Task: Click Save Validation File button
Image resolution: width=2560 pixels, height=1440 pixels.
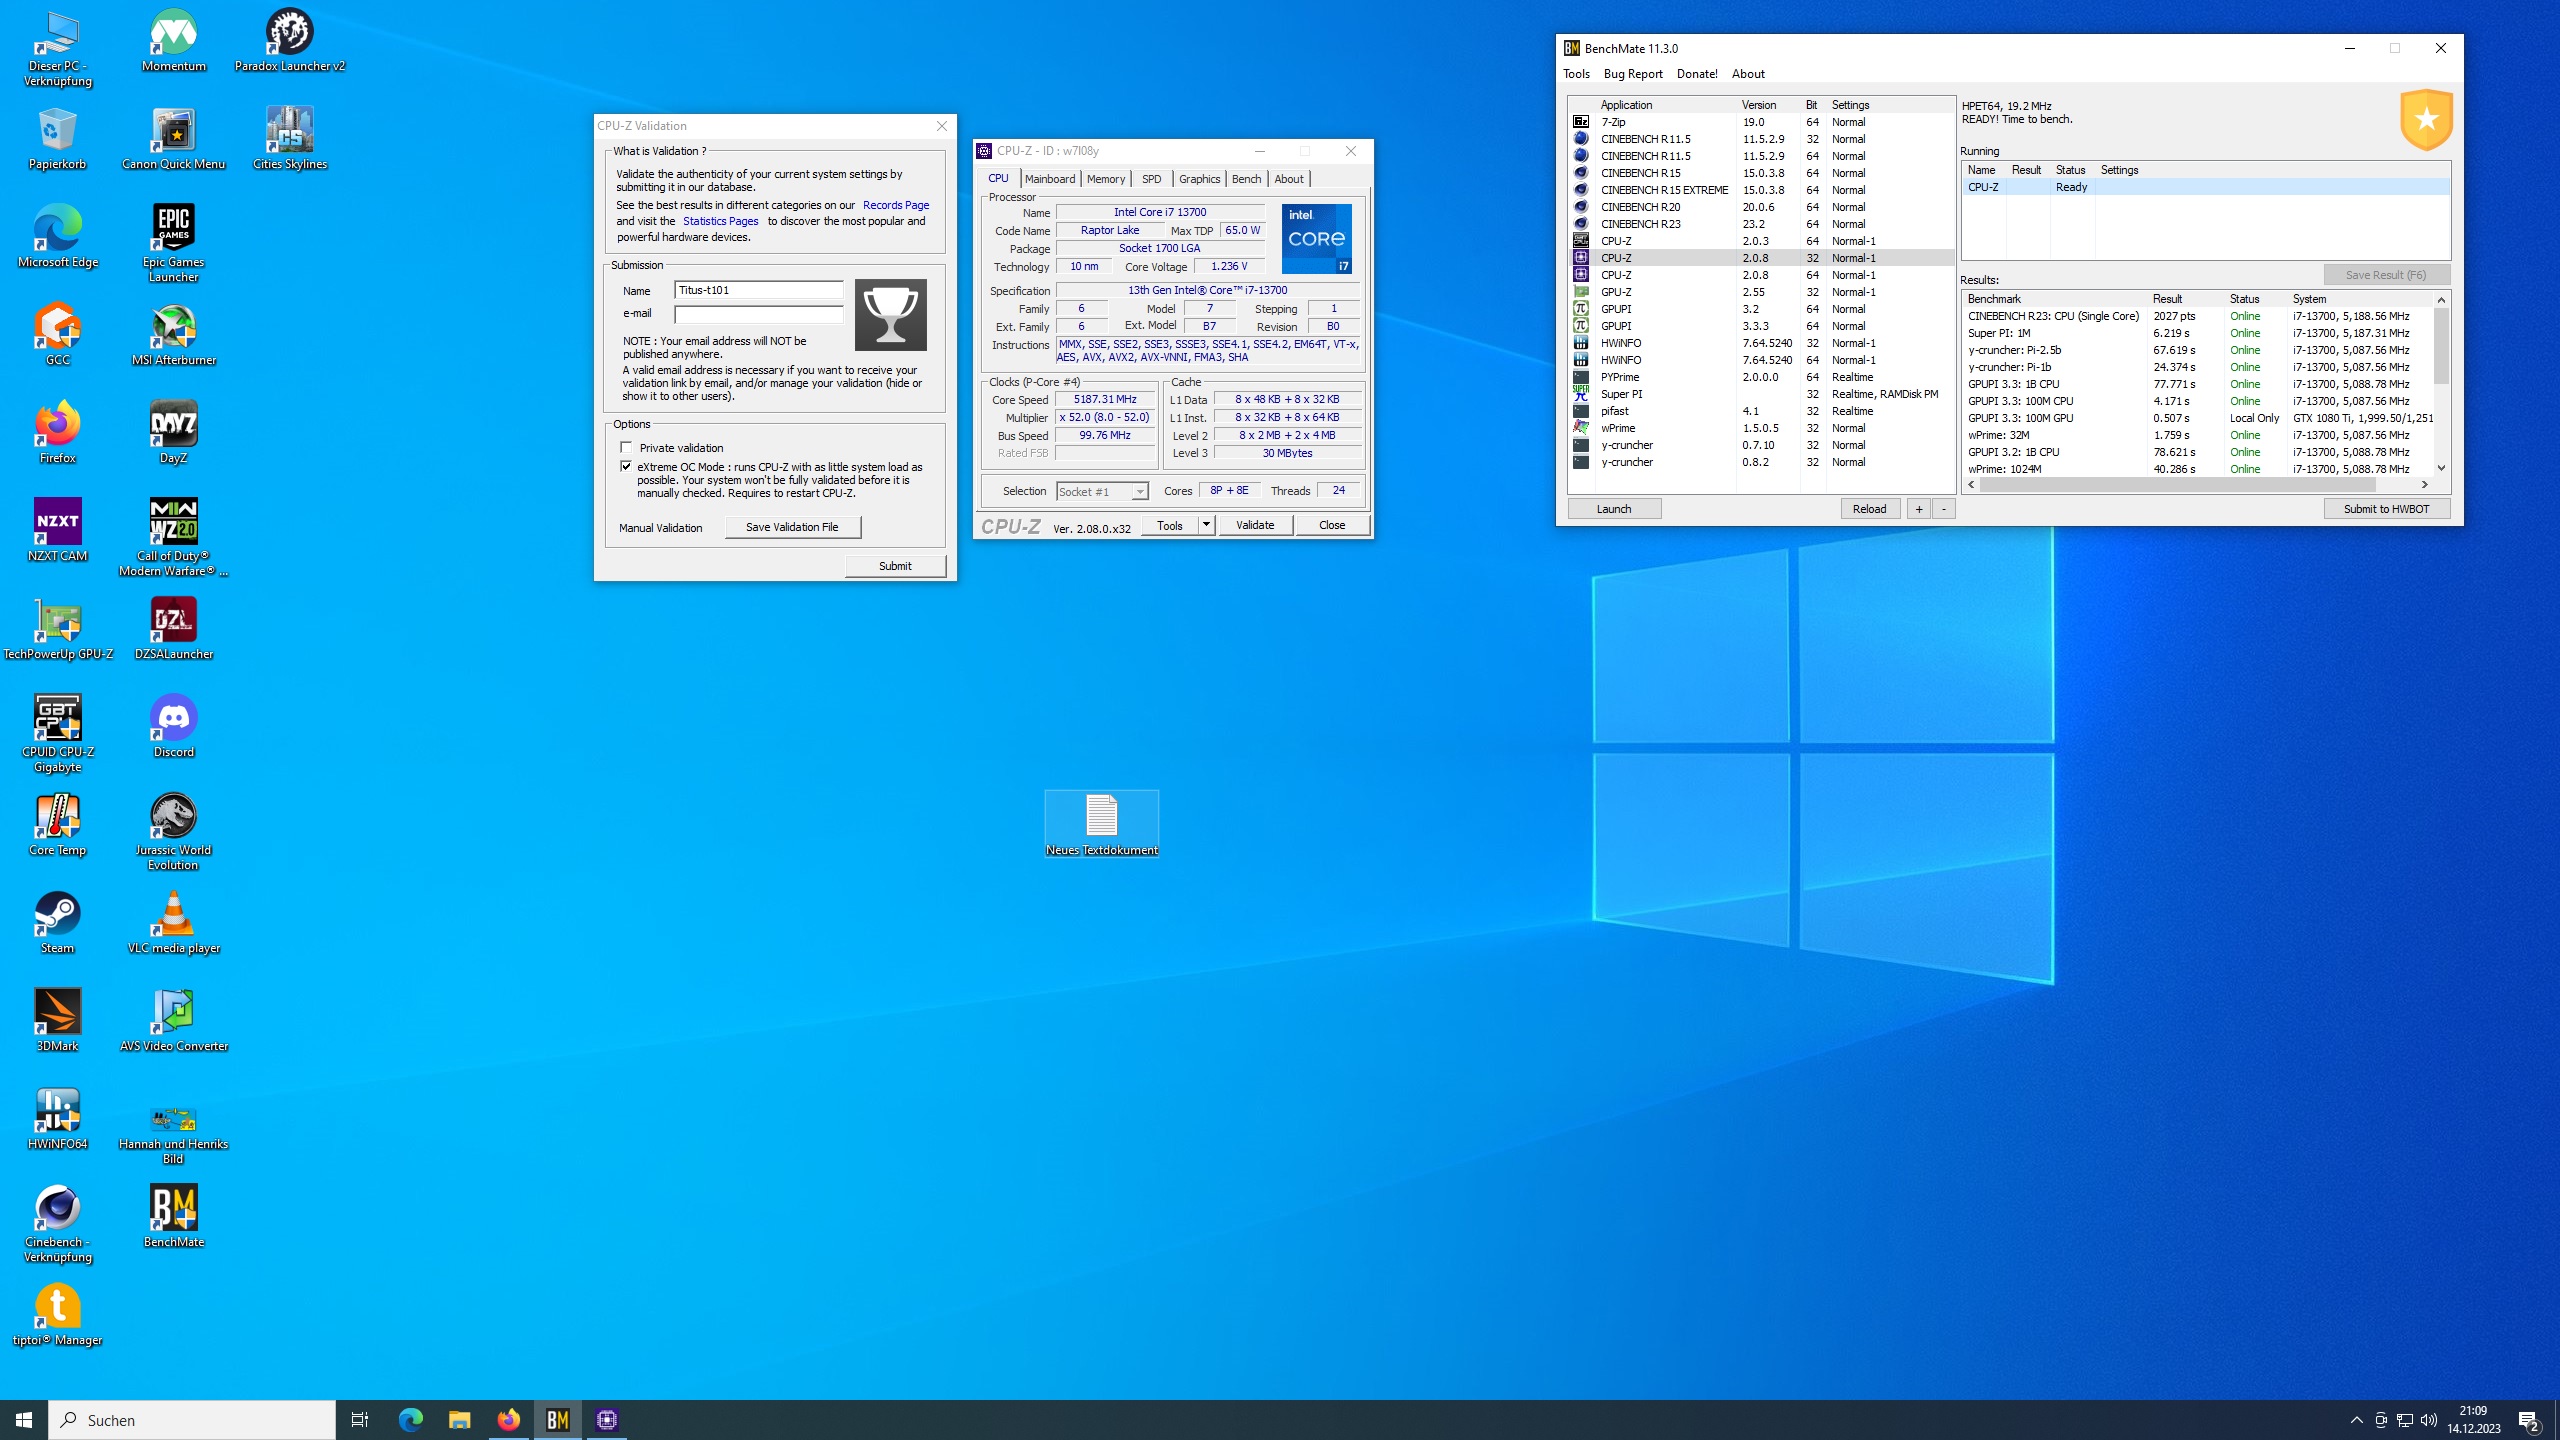Action: click(x=792, y=527)
